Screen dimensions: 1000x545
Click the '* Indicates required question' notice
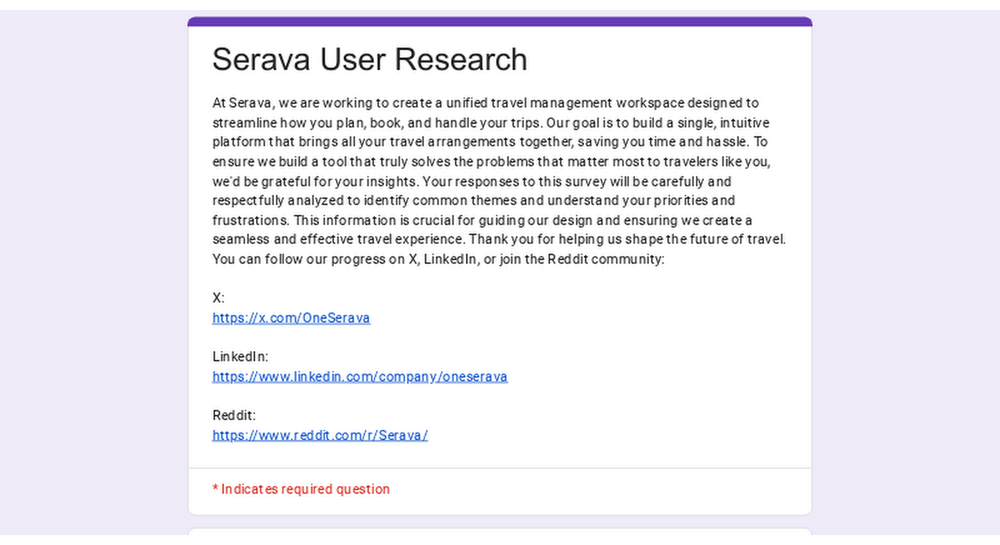(301, 489)
